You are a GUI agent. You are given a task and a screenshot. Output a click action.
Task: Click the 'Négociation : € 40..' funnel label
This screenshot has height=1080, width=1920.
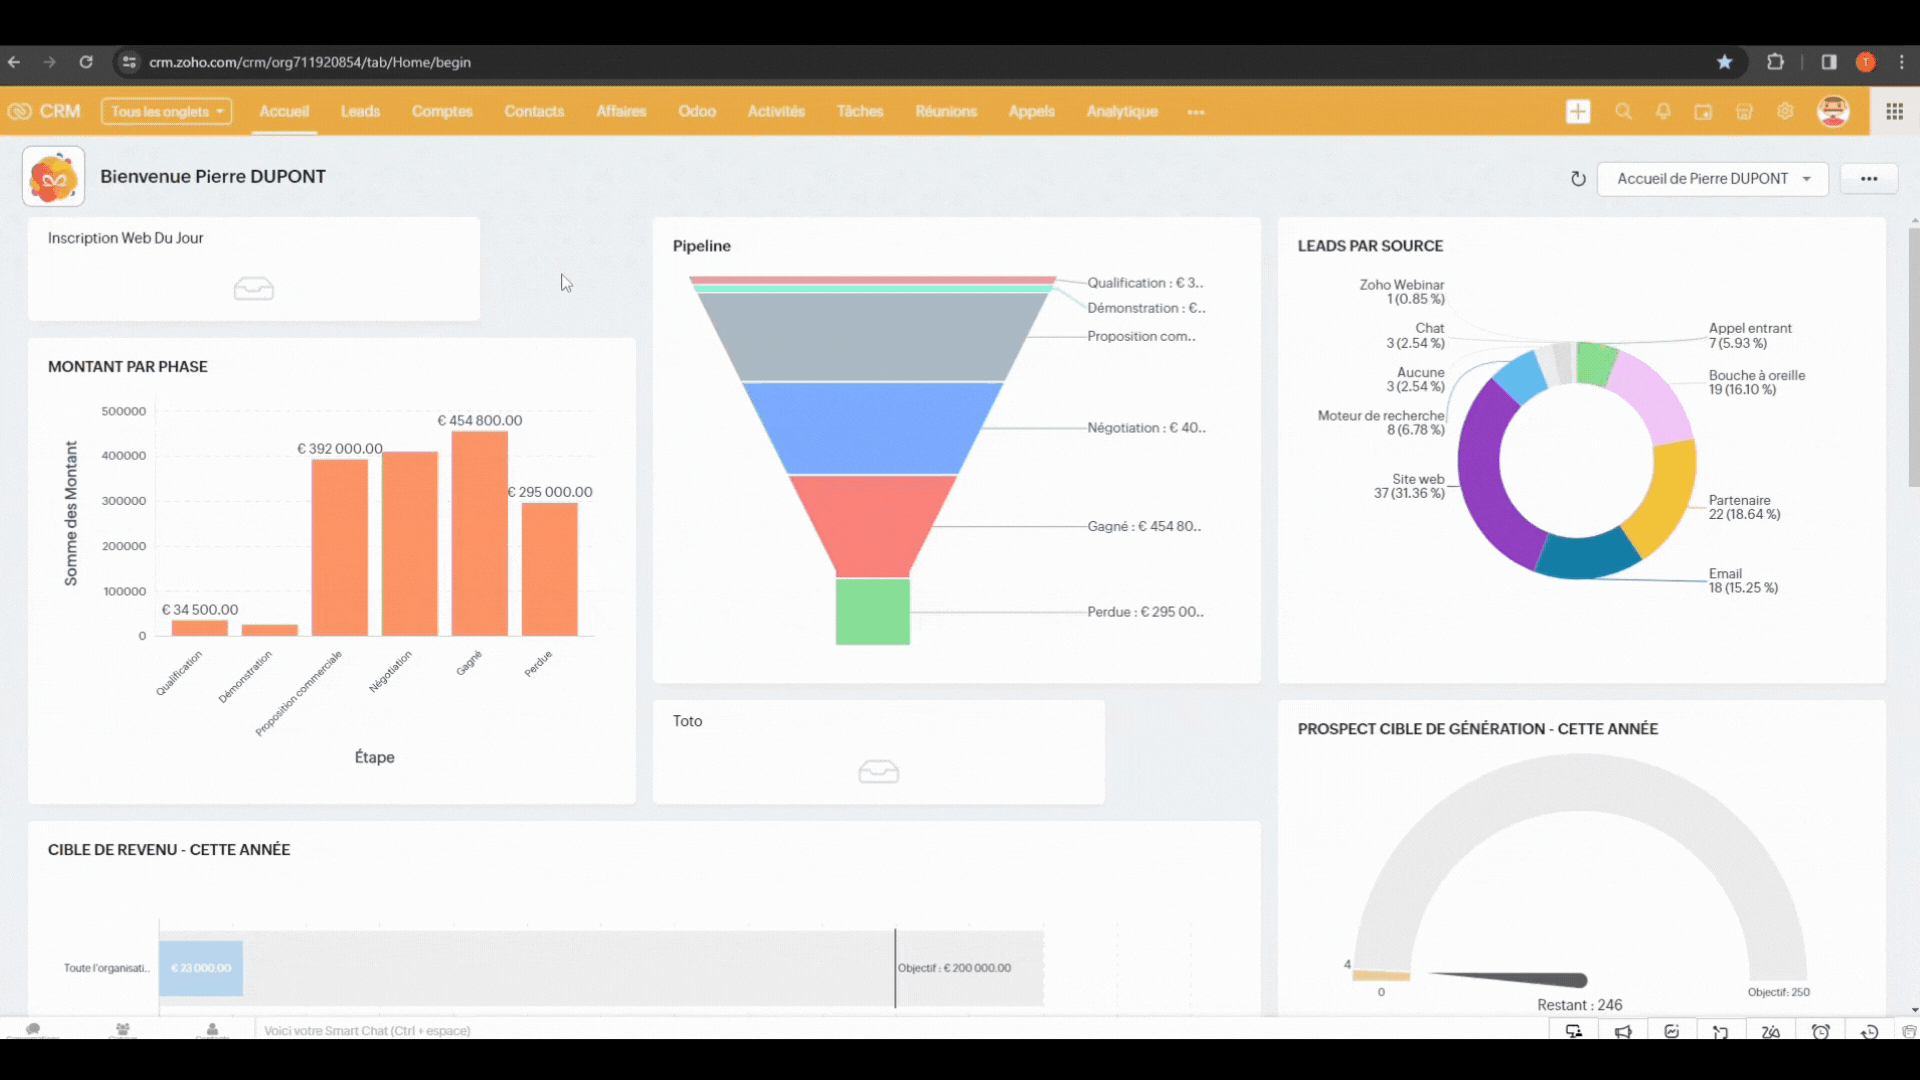(1146, 428)
